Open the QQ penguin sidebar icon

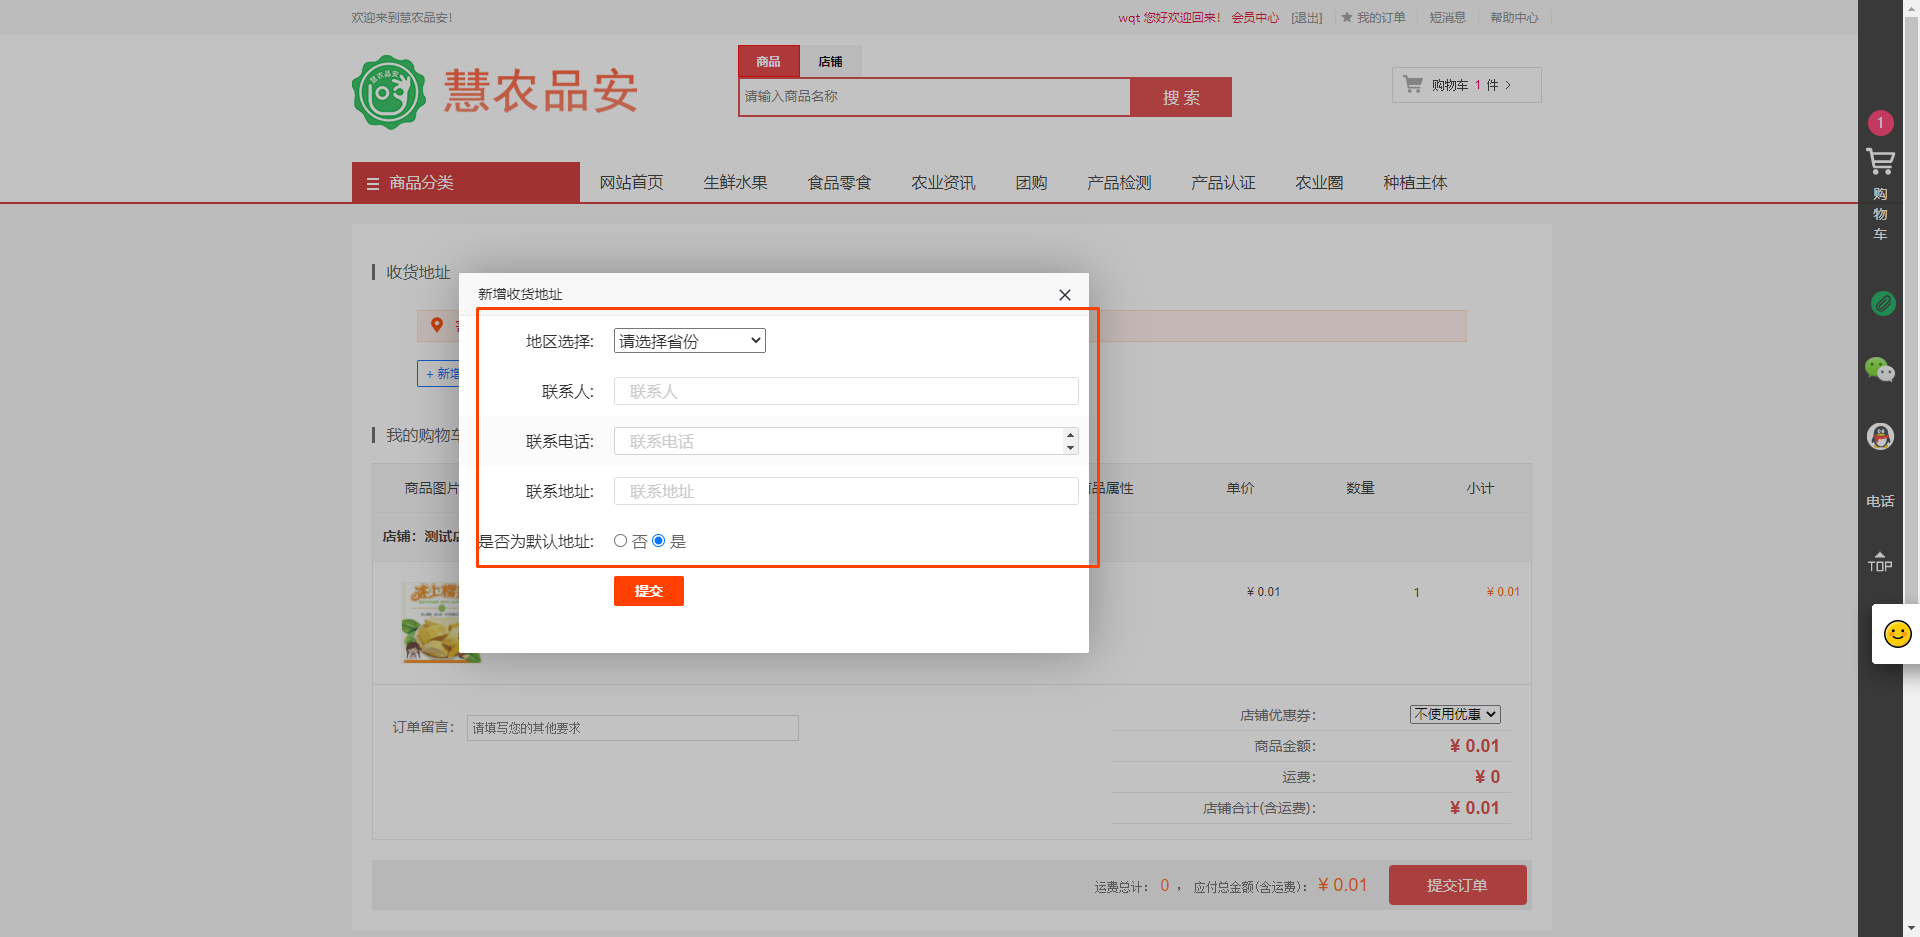point(1880,436)
